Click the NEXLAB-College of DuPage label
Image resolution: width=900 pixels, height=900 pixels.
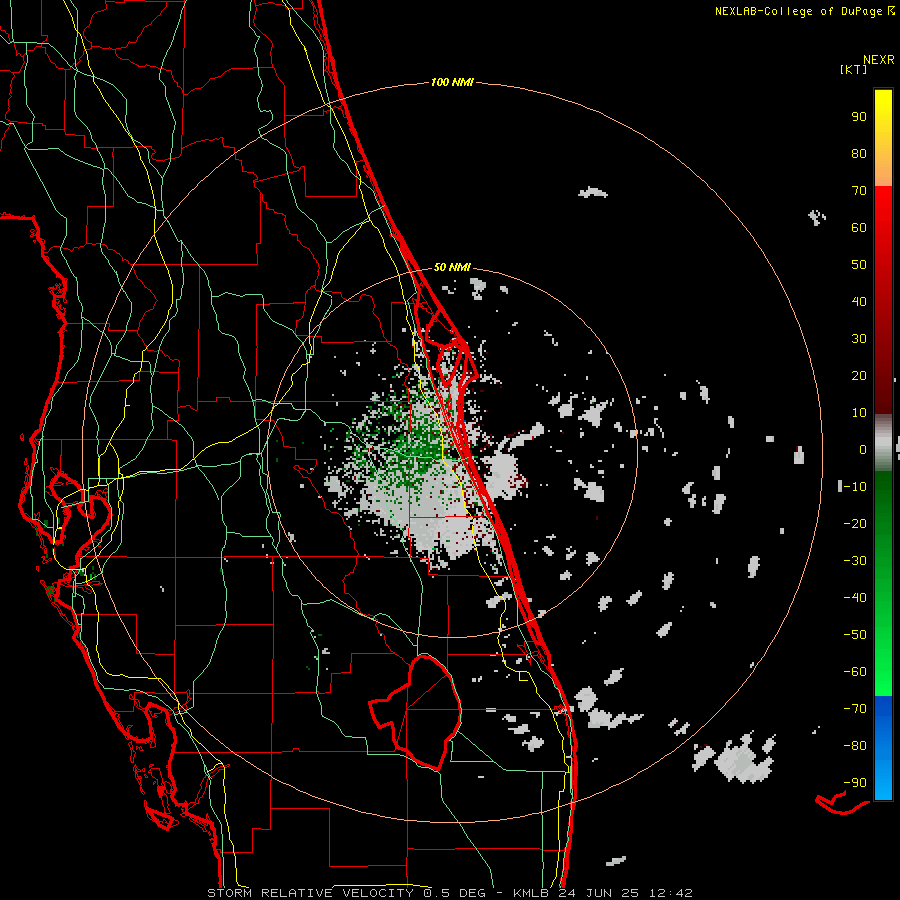pos(804,11)
